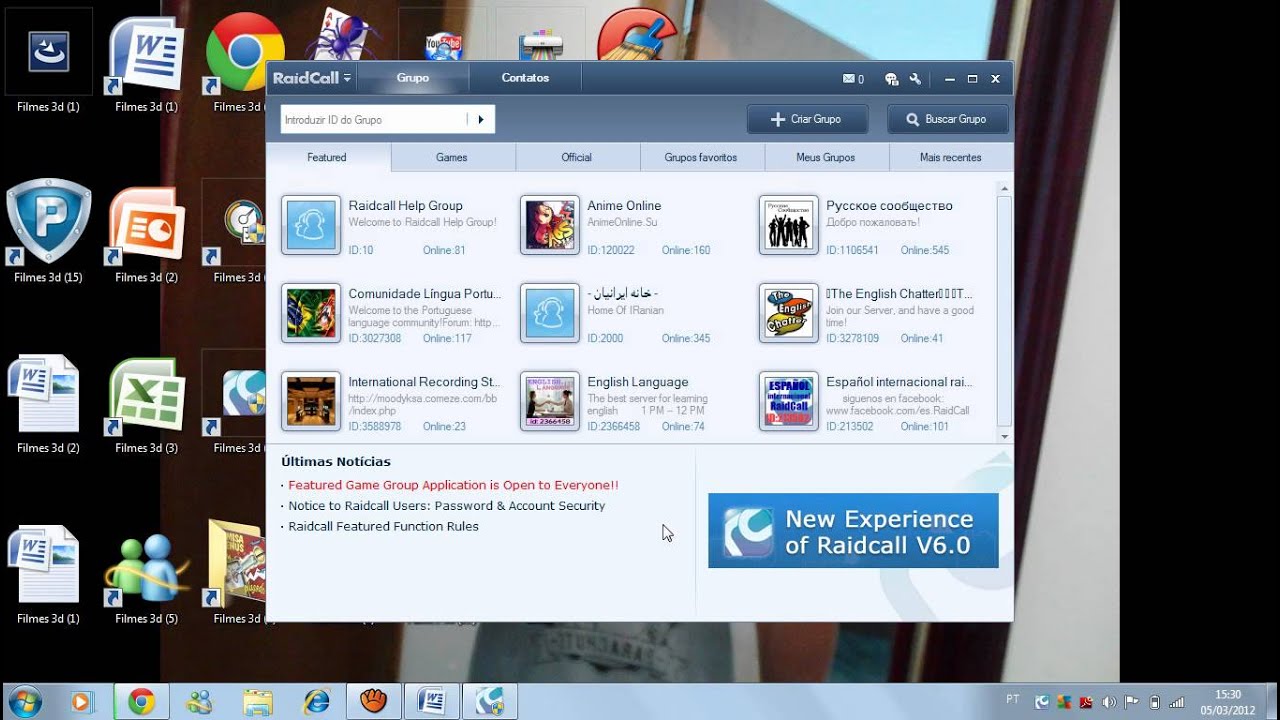Open Action Center flag tray icon

click(1132, 702)
